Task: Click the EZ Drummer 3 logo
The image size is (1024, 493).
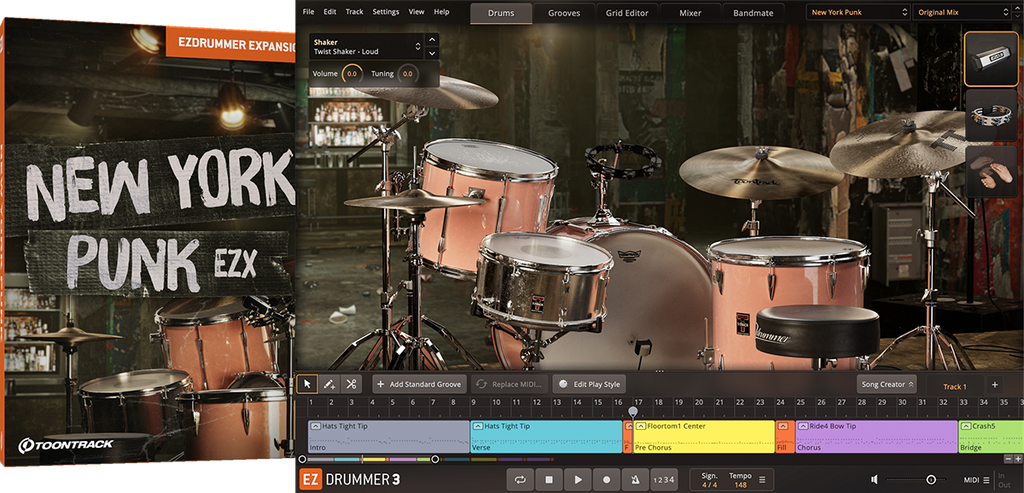Action: 350,480
